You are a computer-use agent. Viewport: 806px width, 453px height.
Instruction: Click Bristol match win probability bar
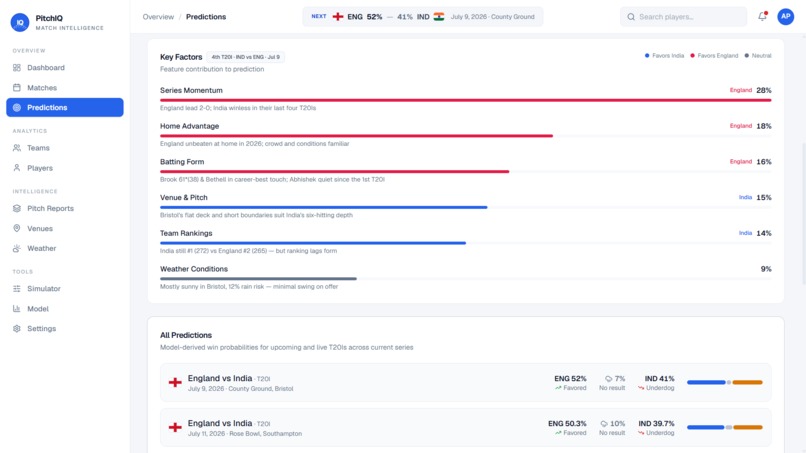tap(725, 383)
